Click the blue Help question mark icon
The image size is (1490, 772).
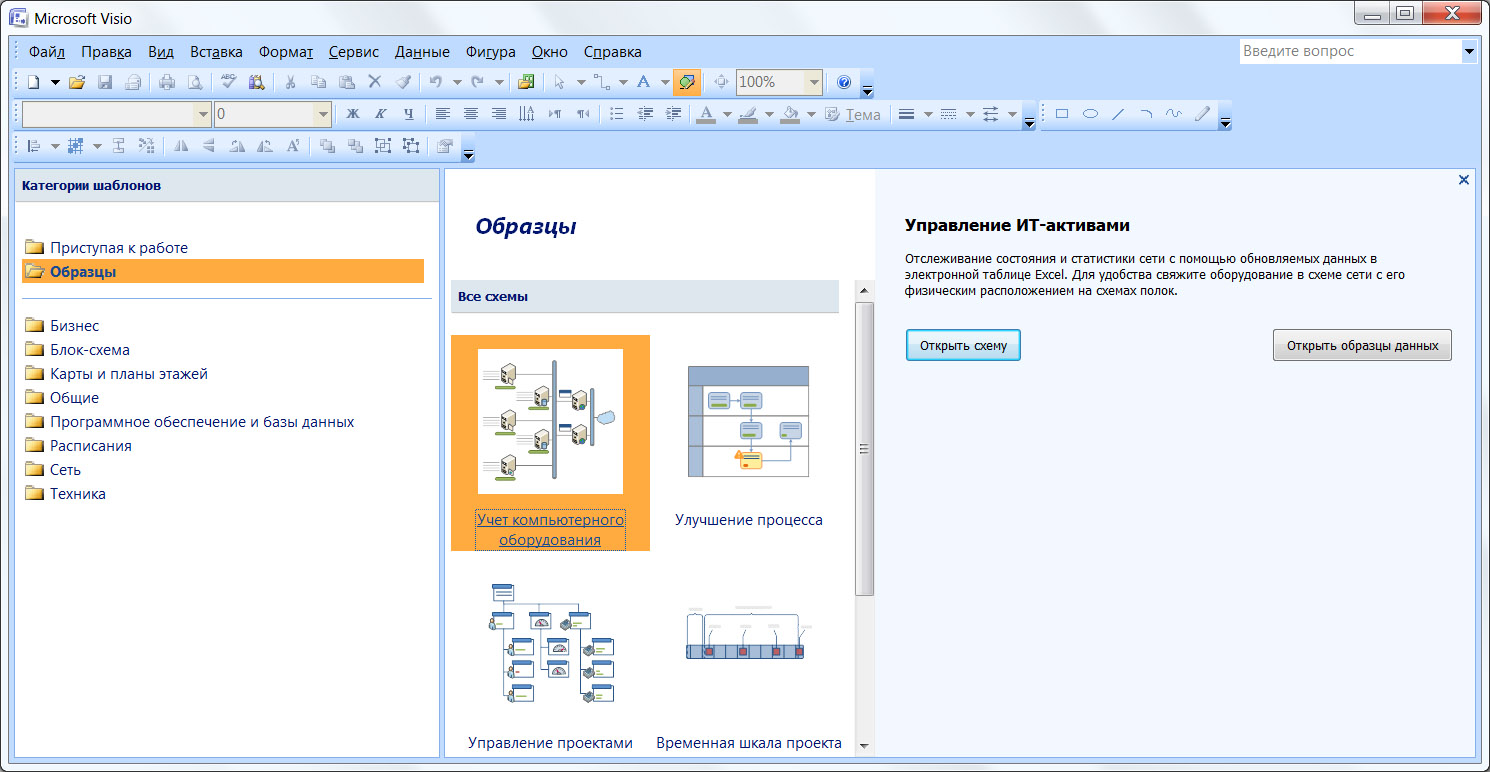pyautogui.click(x=844, y=82)
